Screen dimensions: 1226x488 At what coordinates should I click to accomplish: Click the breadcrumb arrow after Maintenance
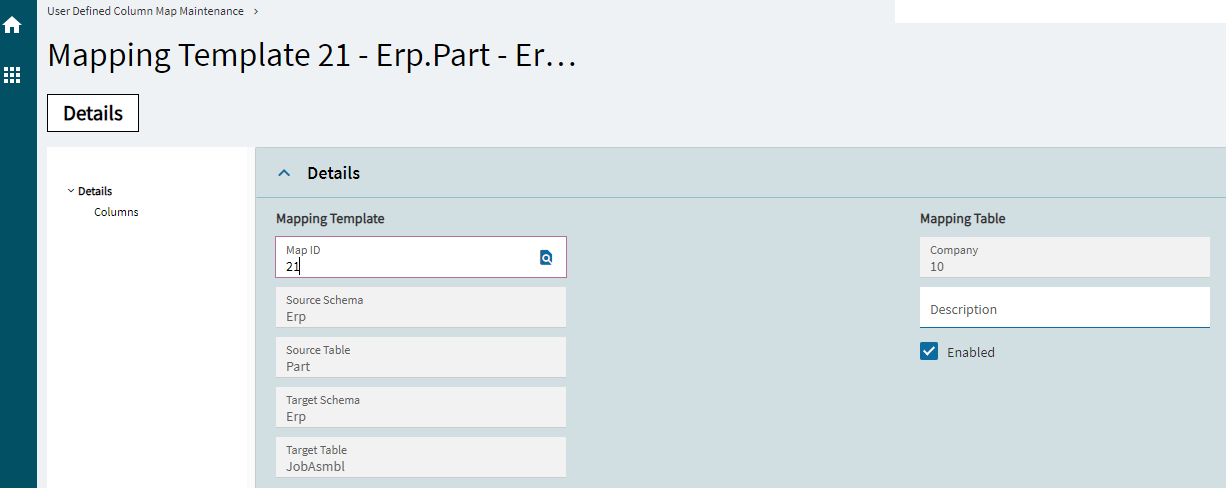click(256, 11)
